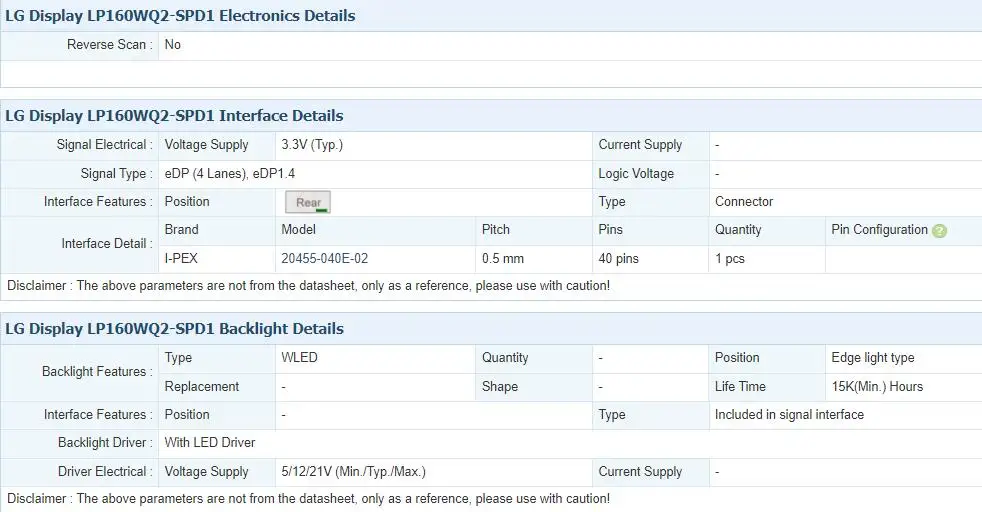Click the 0.5 mm pitch value

503,259
